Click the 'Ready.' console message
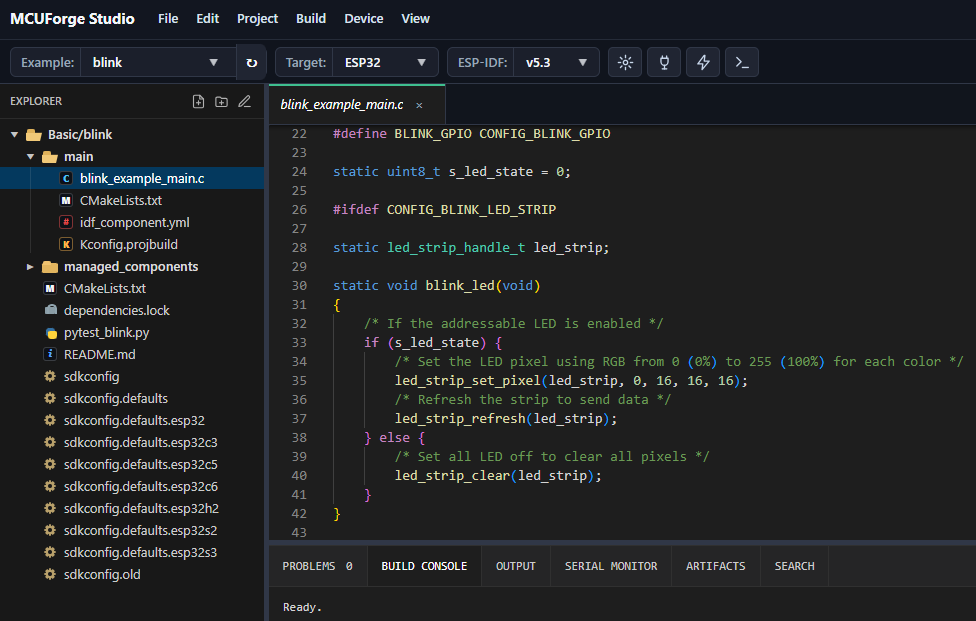This screenshot has height=621, width=976. pos(302,607)
